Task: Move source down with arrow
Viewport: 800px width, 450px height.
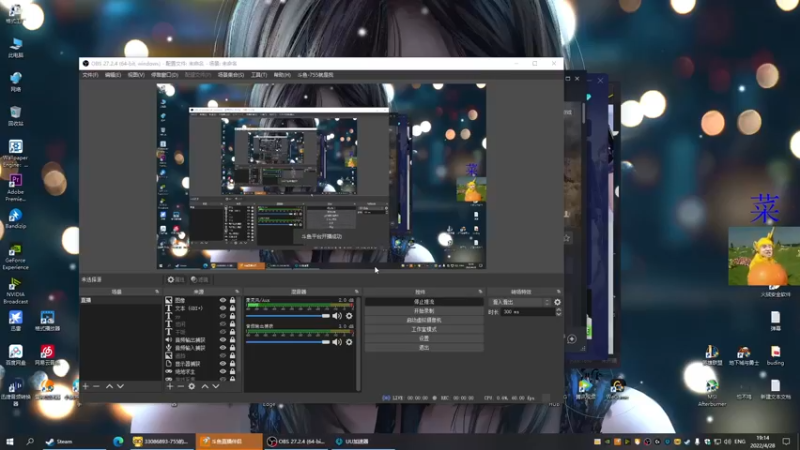Action: tap(216, 386)
